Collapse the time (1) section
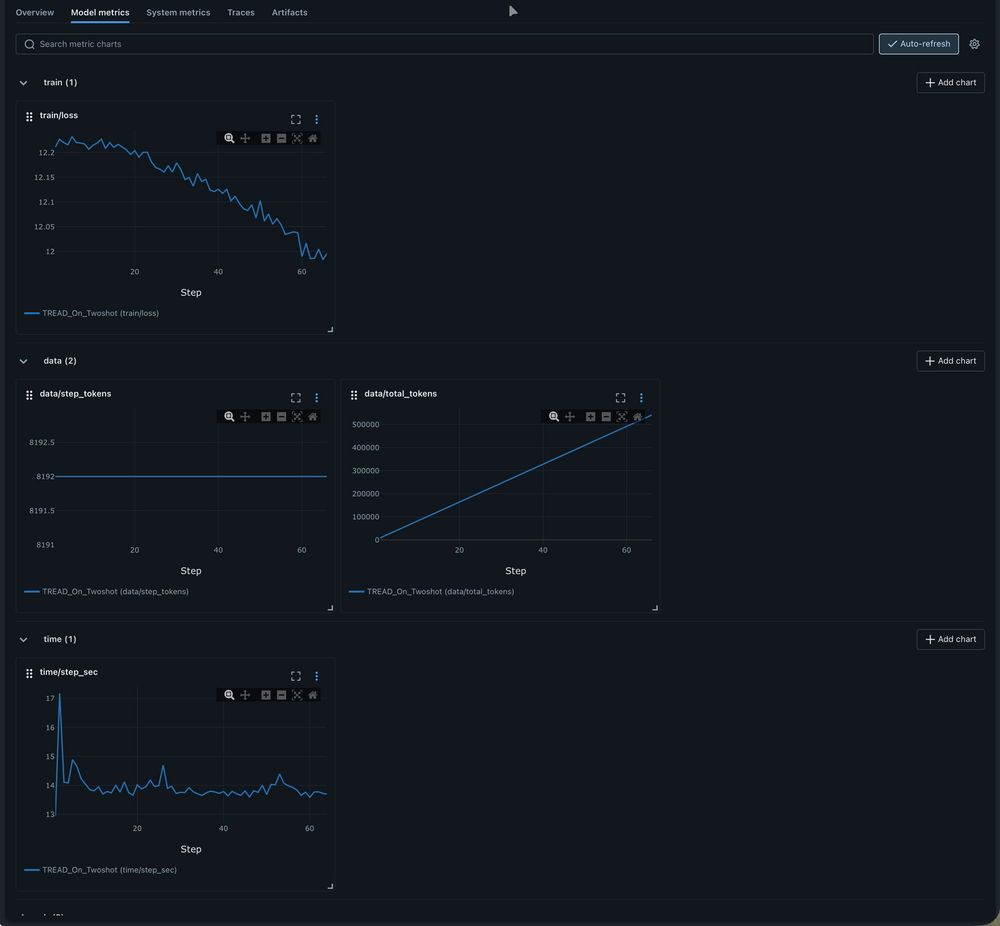This screenshot has height=926, width=1000. point(24,640)
